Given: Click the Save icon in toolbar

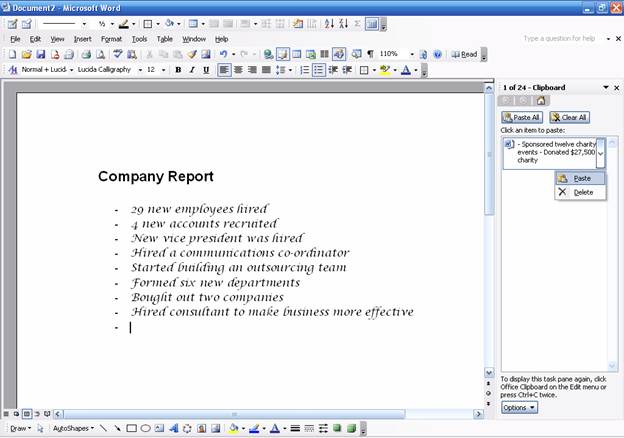Looking at the screenshot, I should point(41,54).
